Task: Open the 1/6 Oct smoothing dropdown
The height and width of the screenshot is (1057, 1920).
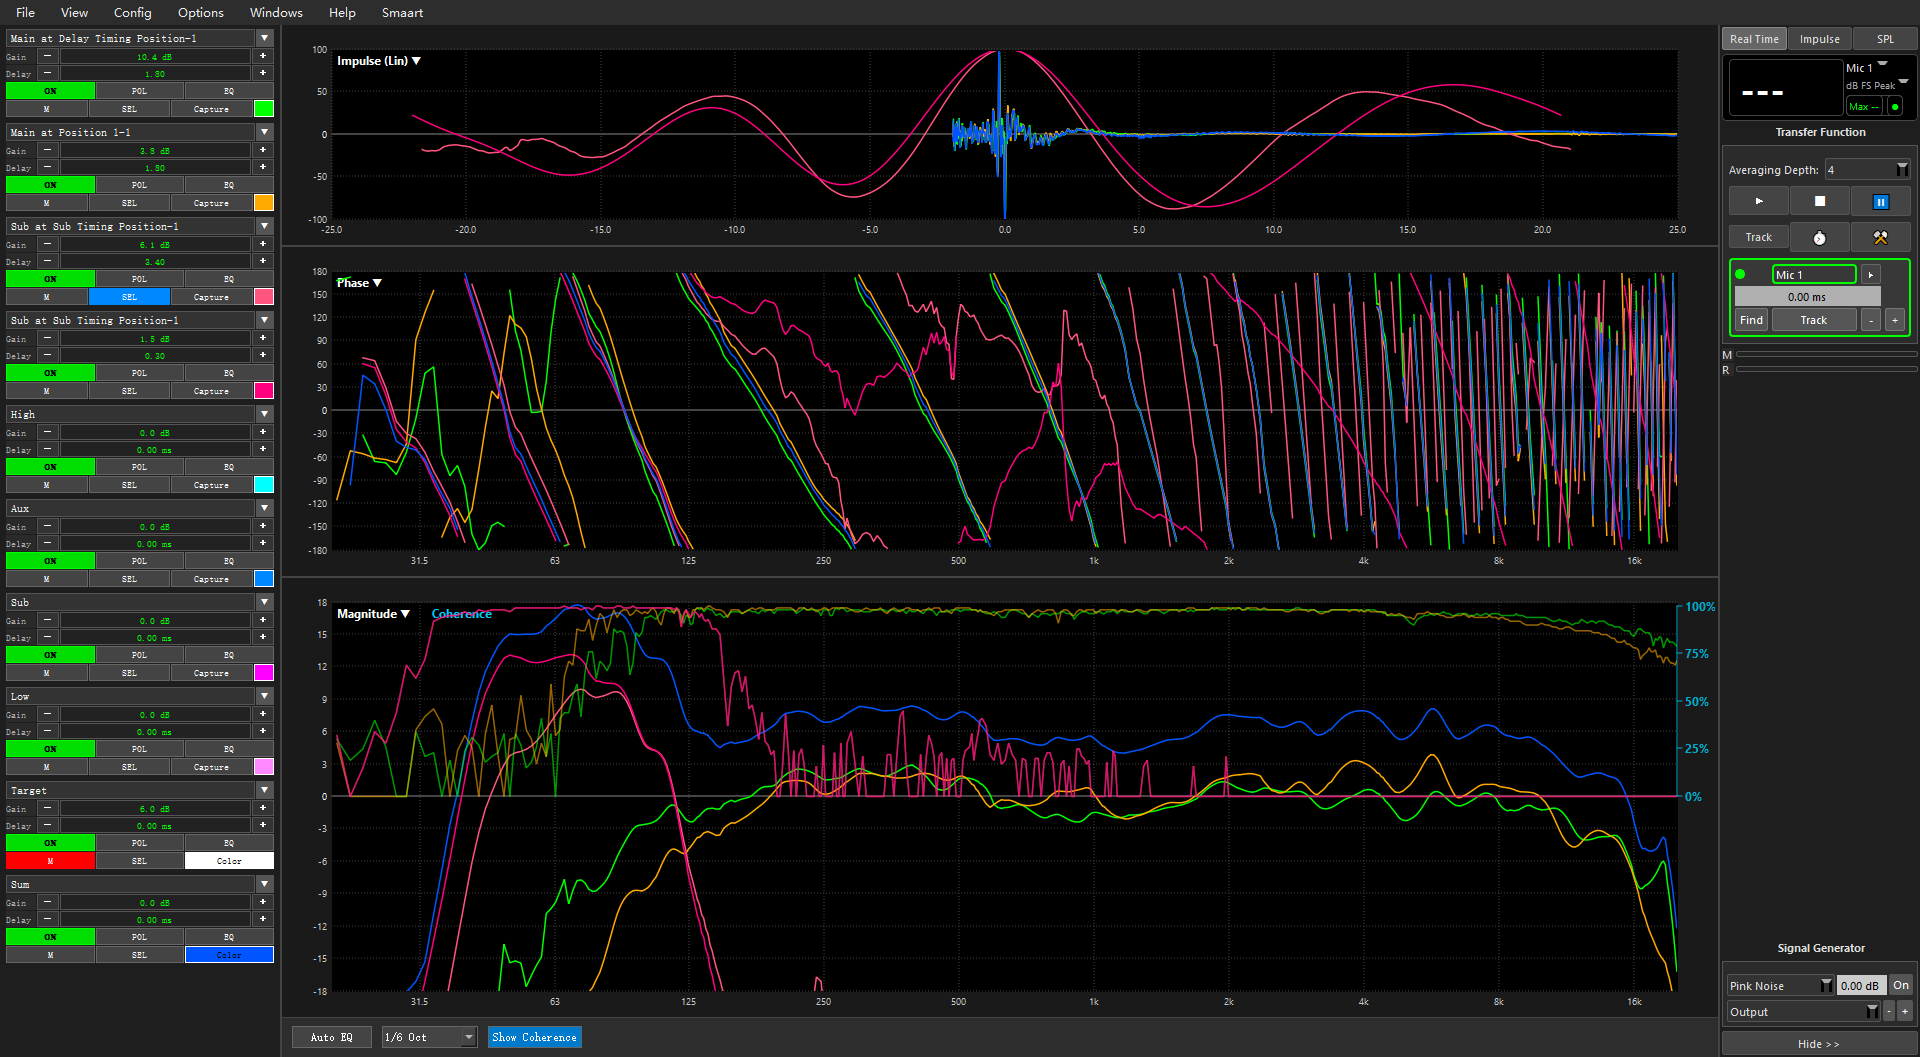Action: click(468, 1037)
